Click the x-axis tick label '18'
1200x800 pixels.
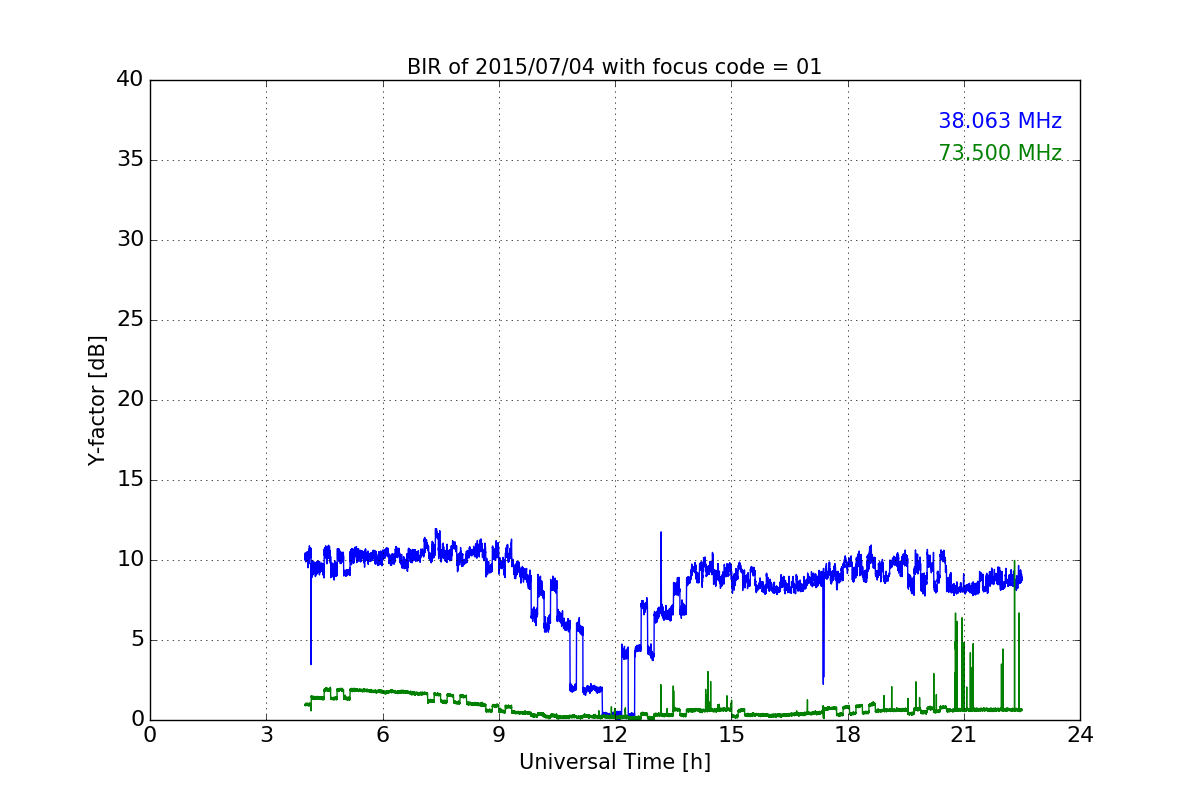847,735
